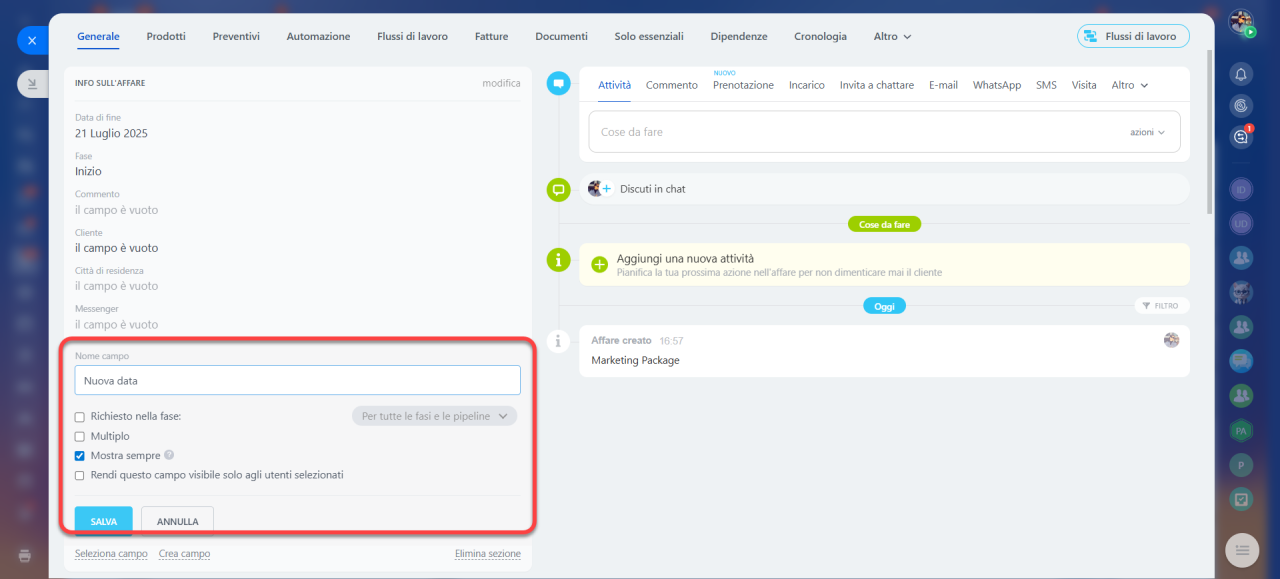Open the speech-bubble chat avatar in right sidebar

(1241, 361)
